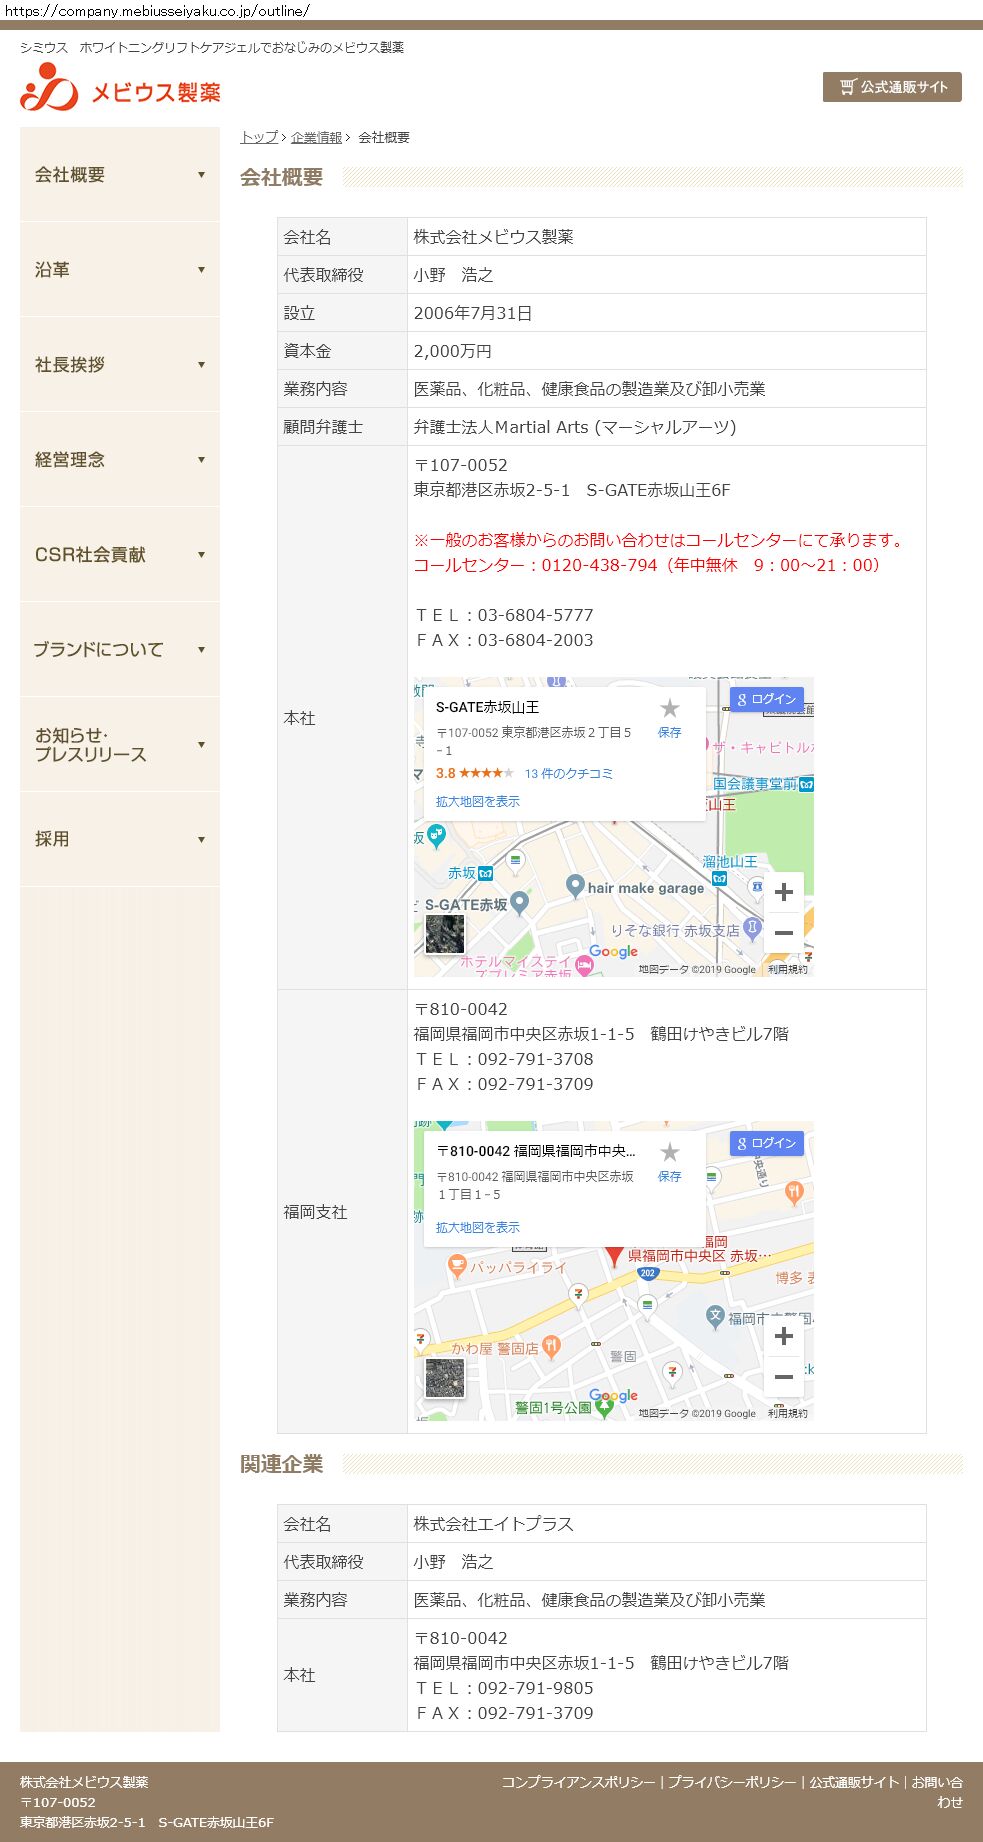Open the 13 件のクチコミ reviews link

pos(568,773)
